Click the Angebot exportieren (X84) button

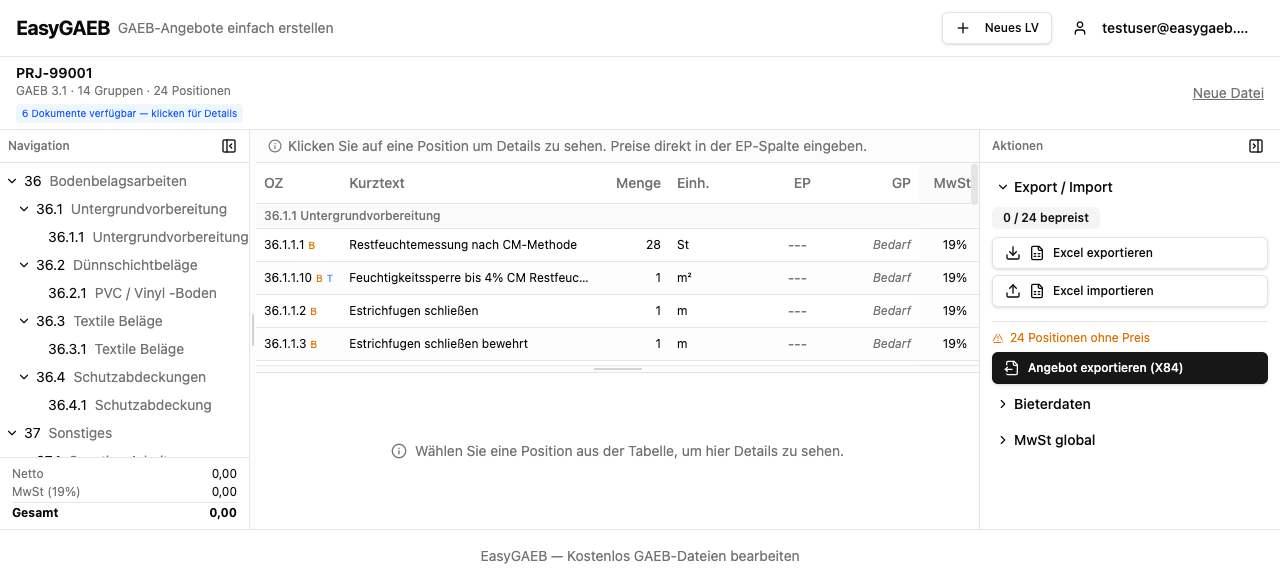point(1129,368)
